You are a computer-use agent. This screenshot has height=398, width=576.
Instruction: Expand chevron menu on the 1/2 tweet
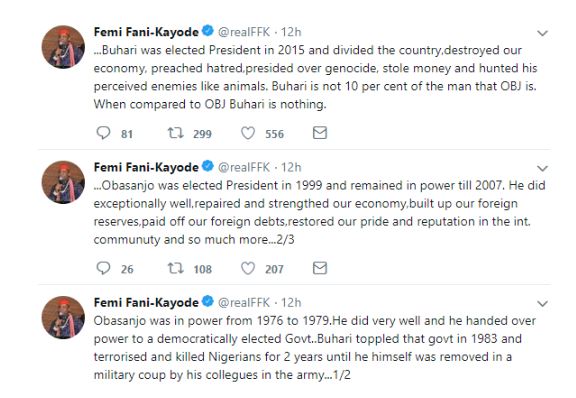pyautogui.click(x=542, y=304)
